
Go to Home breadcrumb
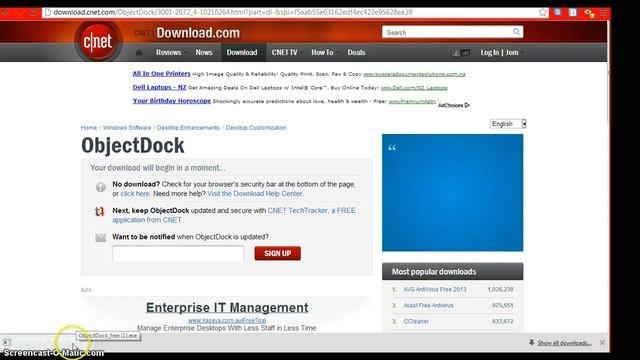point(89,128)
